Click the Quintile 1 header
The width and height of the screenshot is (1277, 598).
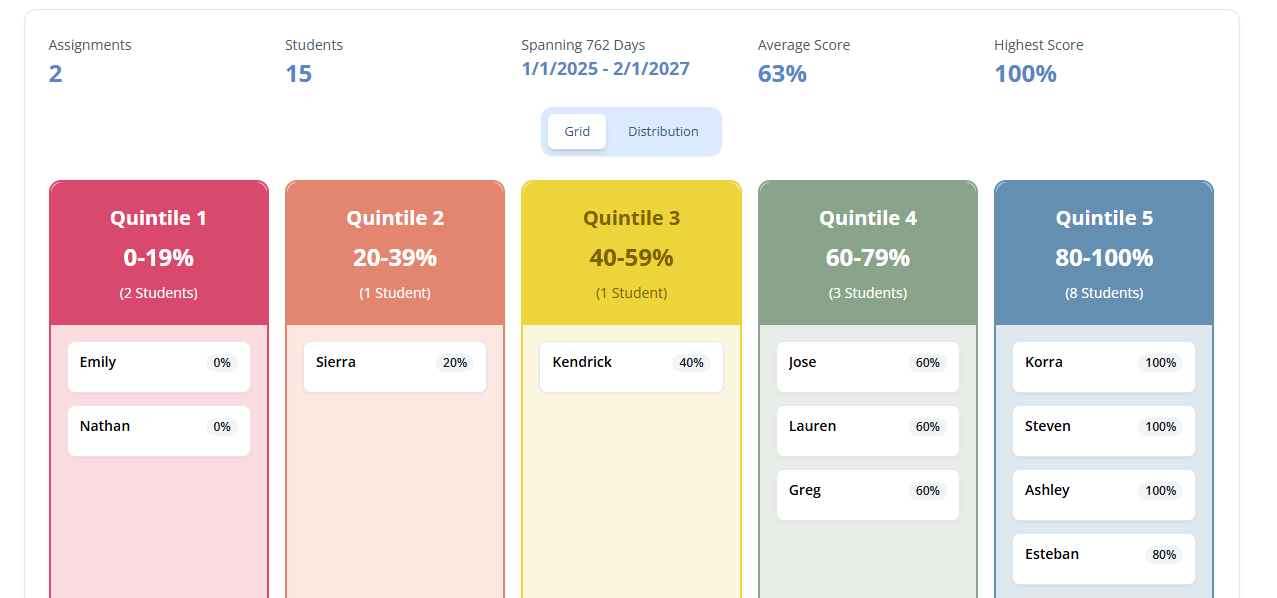tap(159, 253)
